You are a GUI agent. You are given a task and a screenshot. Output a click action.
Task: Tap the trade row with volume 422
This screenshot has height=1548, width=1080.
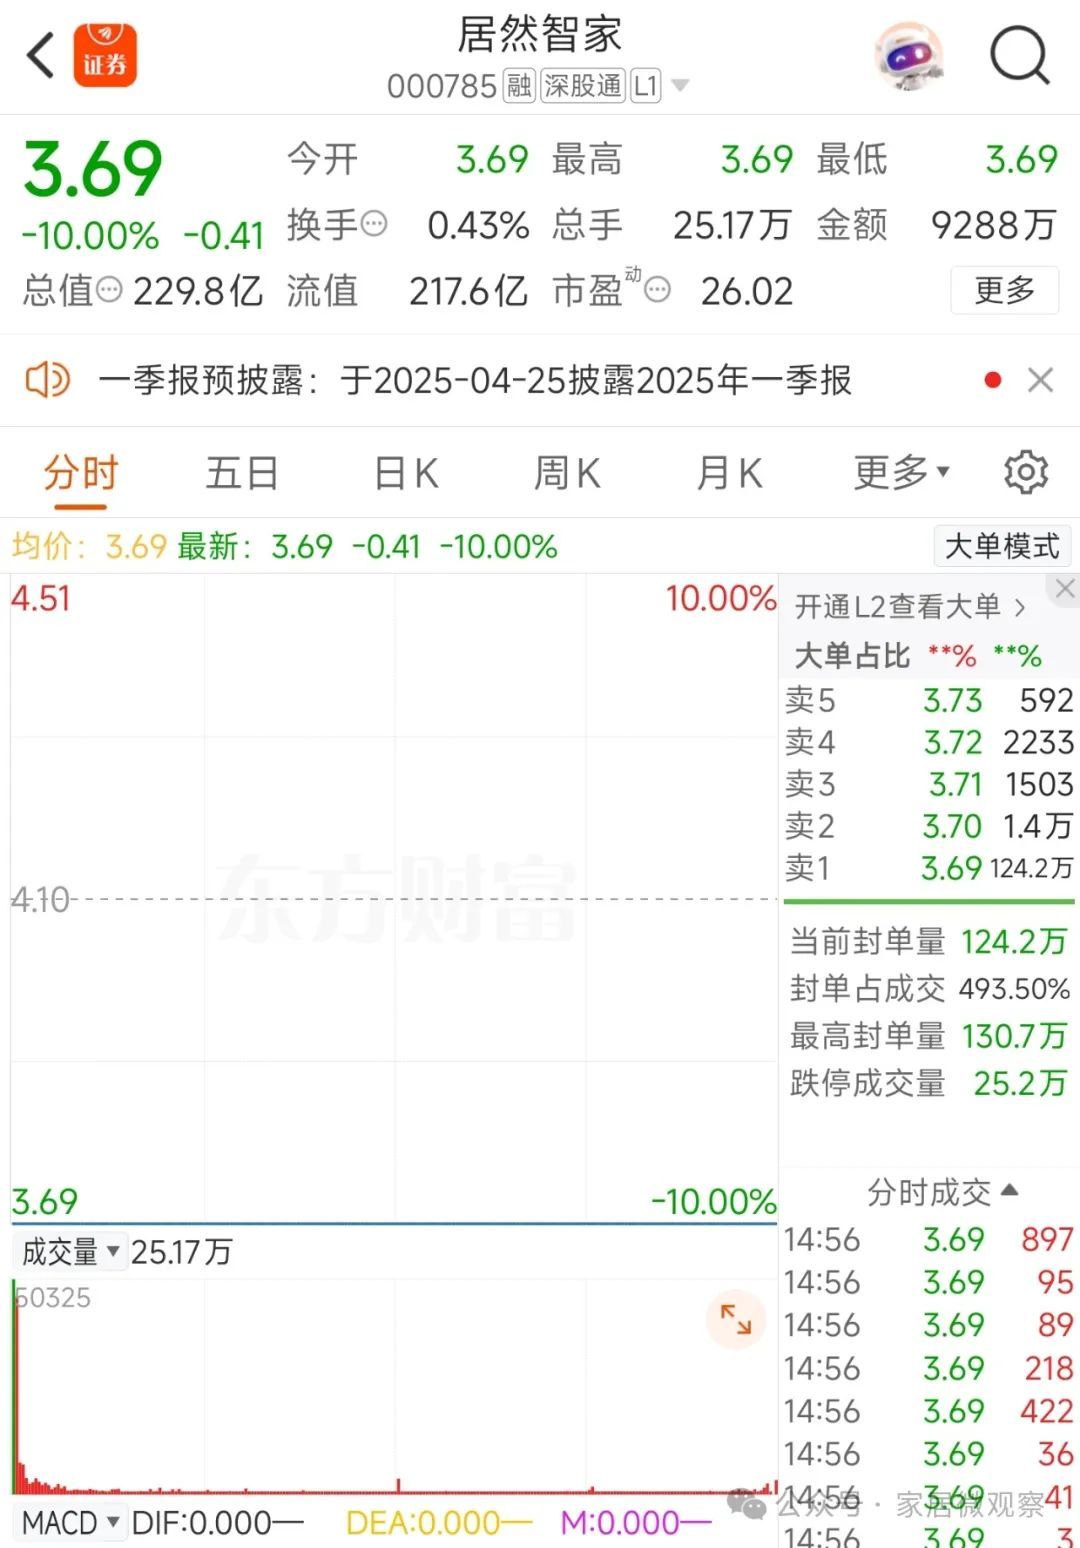pos(929,1411)
